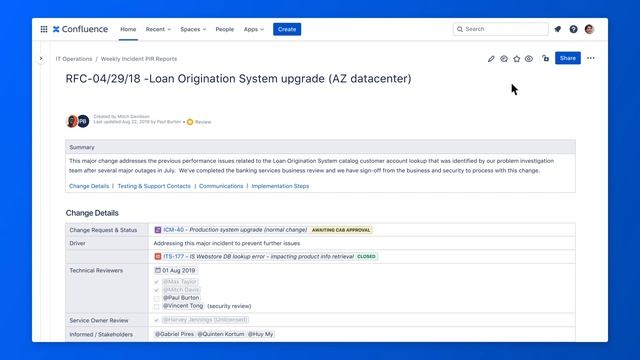Click the 01 Aug 2019 date text
The height and width of the screenshot is (360, 640).
tap(179, 270)
